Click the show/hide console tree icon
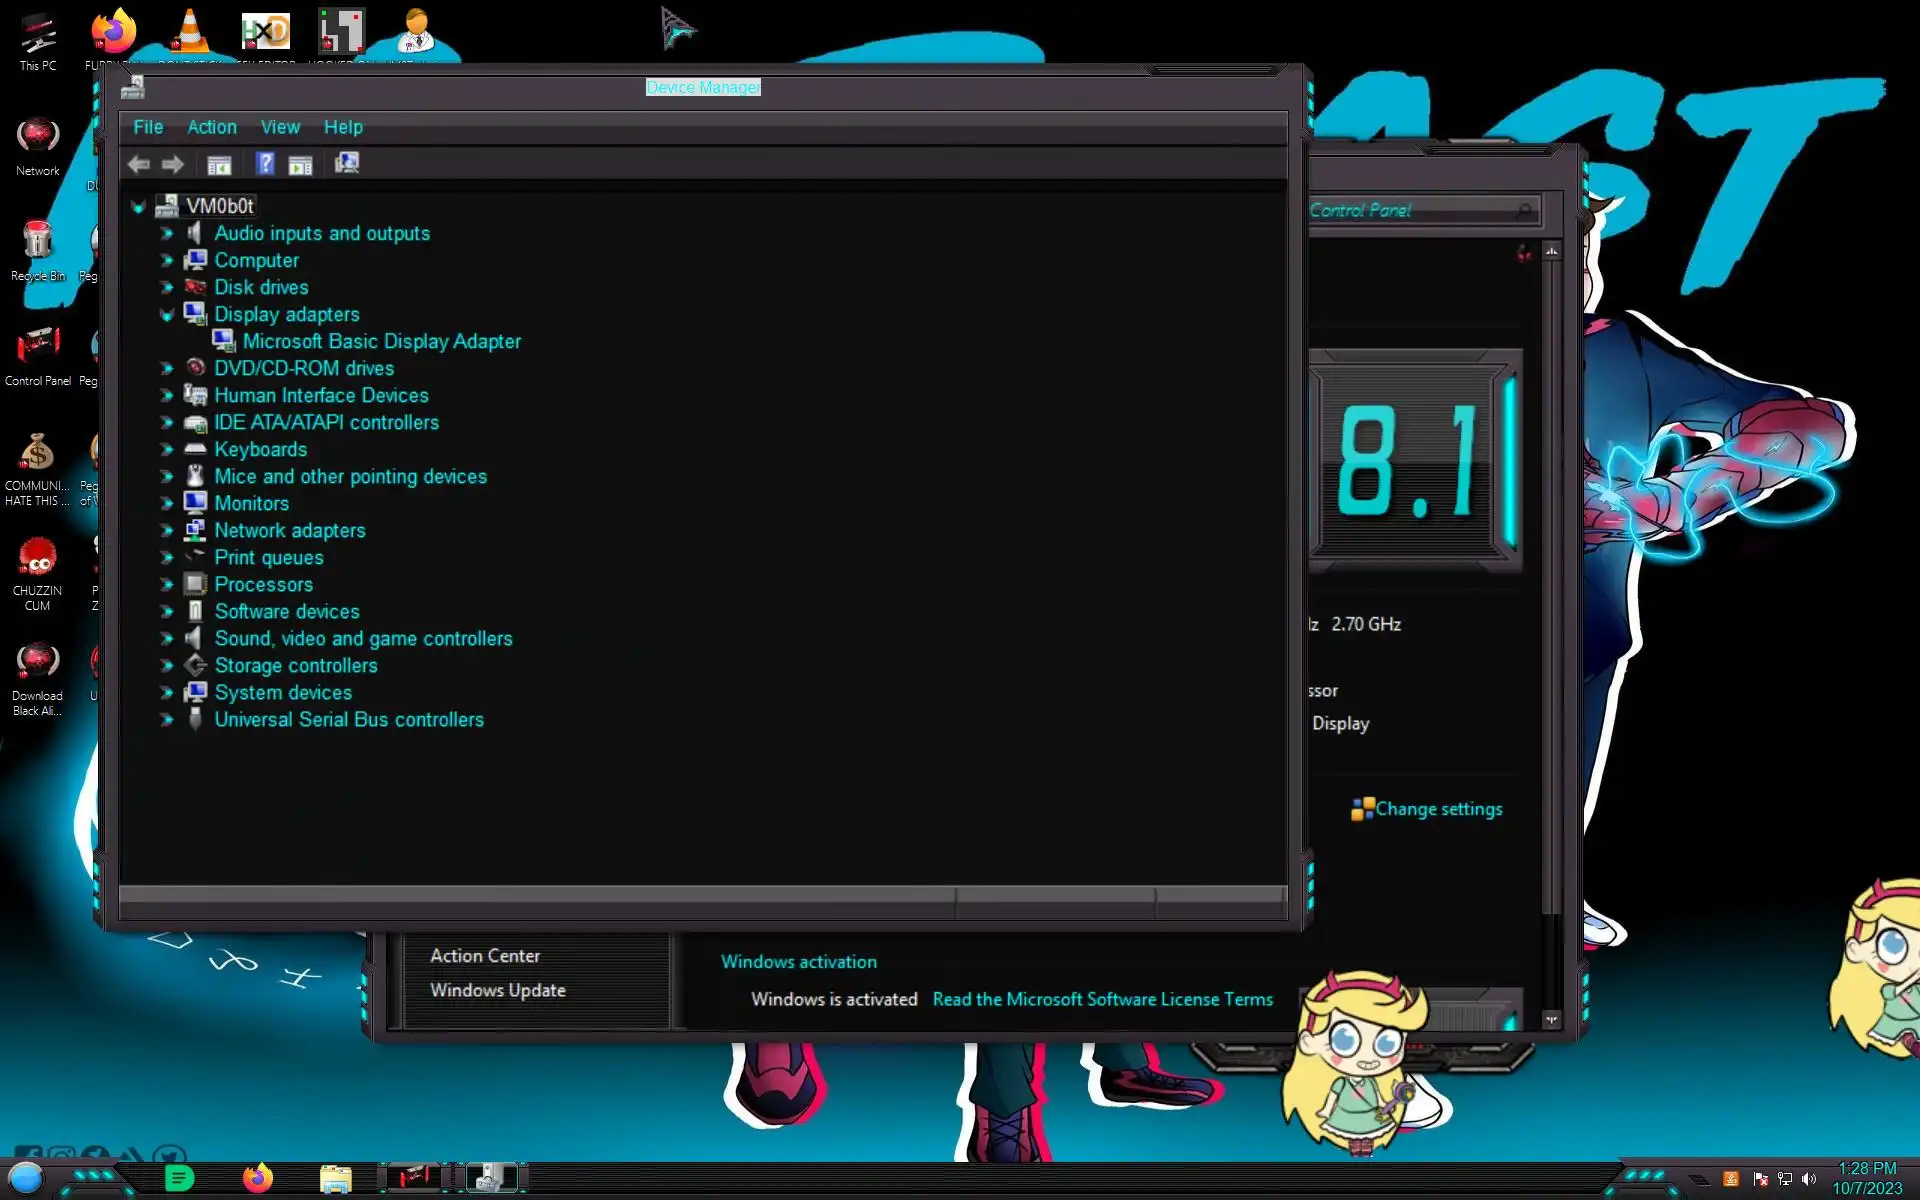 219,164
